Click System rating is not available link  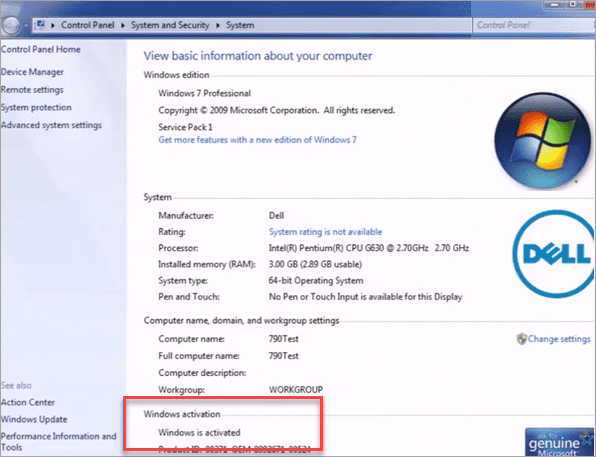[325, 232]
